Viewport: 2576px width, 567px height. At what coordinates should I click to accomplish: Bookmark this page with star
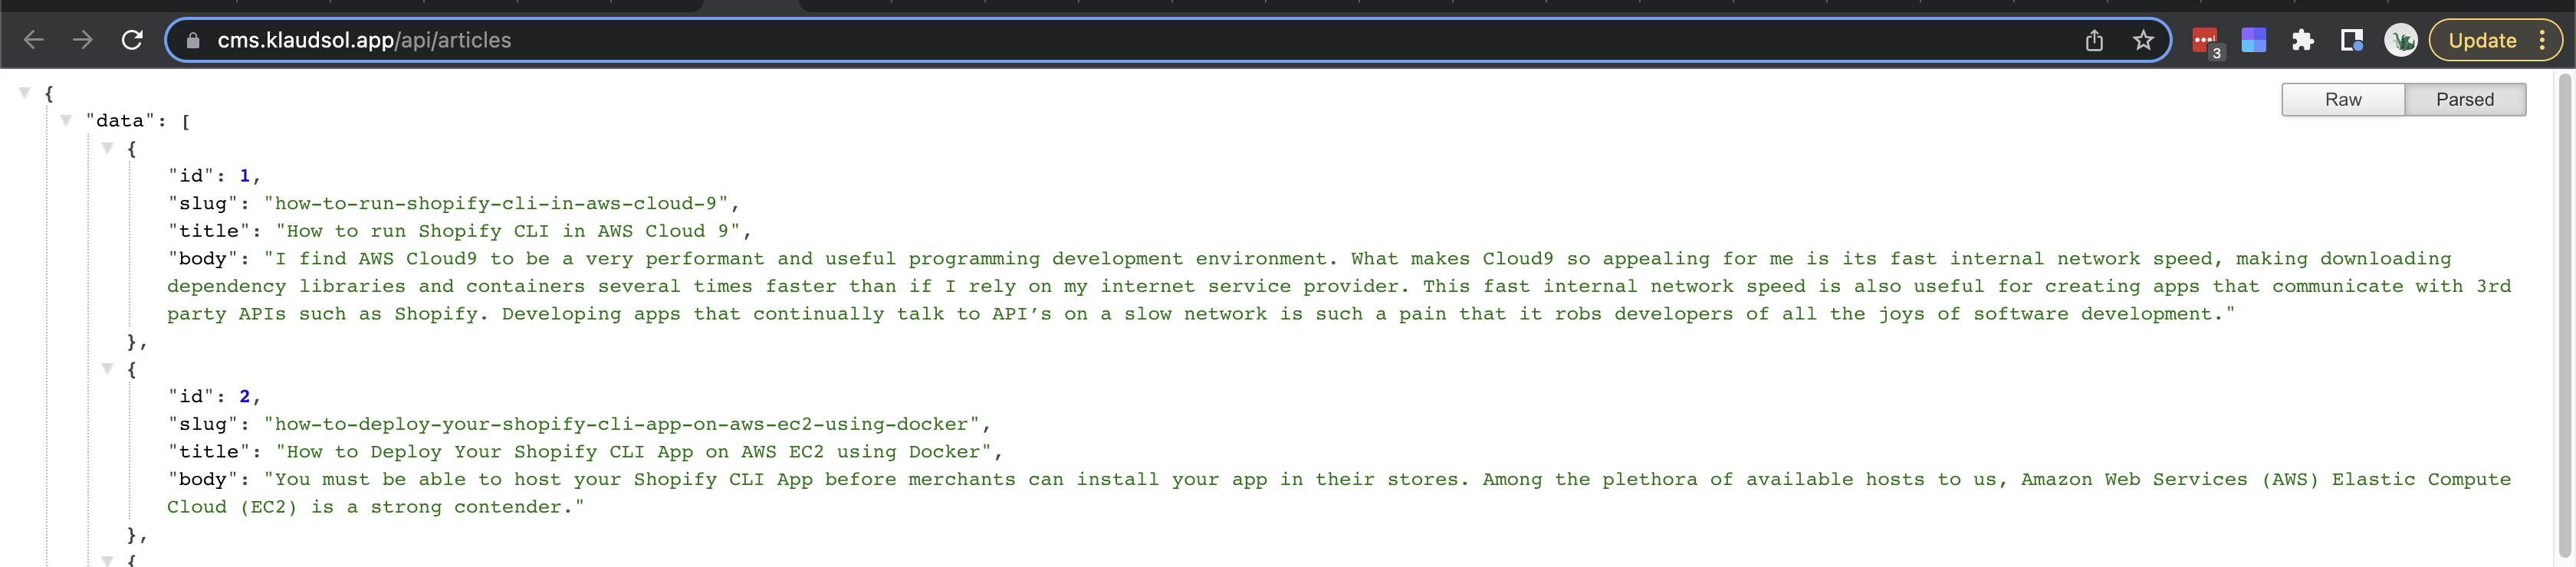click(x=2142, y=40)
